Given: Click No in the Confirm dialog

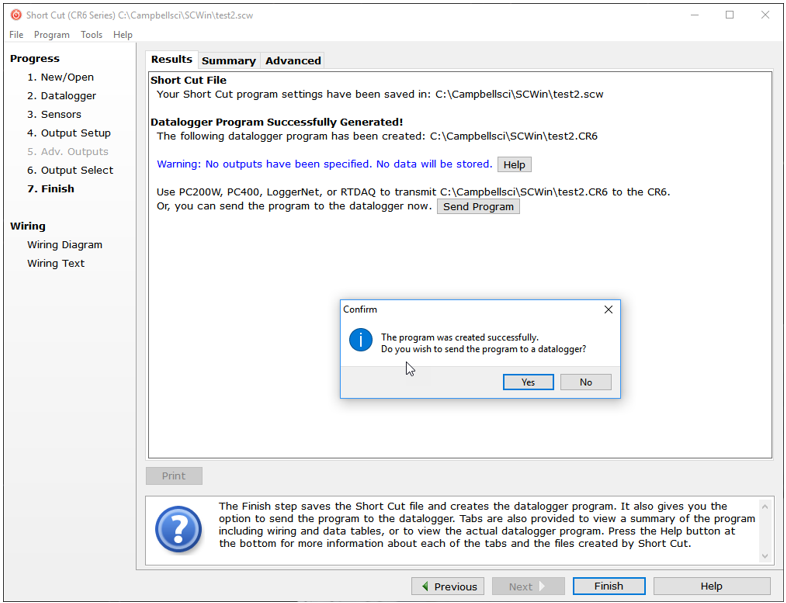Looking at the screenshot, I should pyautogui.click(x=585, y=382).
